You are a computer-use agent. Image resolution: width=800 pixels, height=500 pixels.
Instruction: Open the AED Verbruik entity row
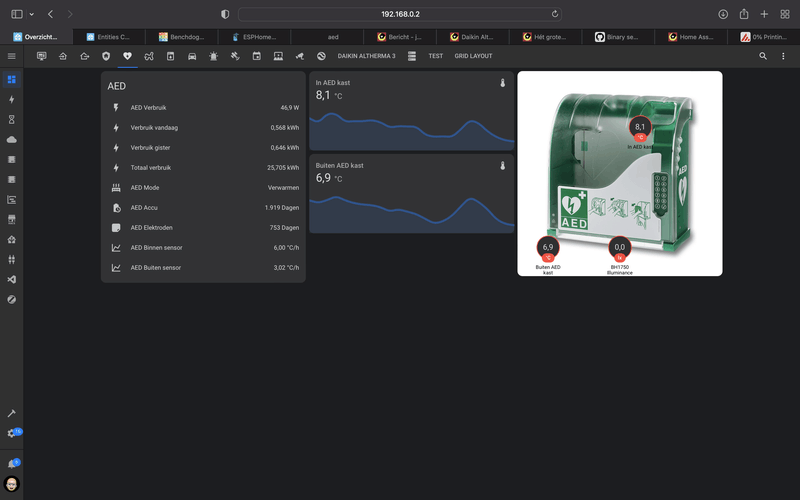coord(203,108)
